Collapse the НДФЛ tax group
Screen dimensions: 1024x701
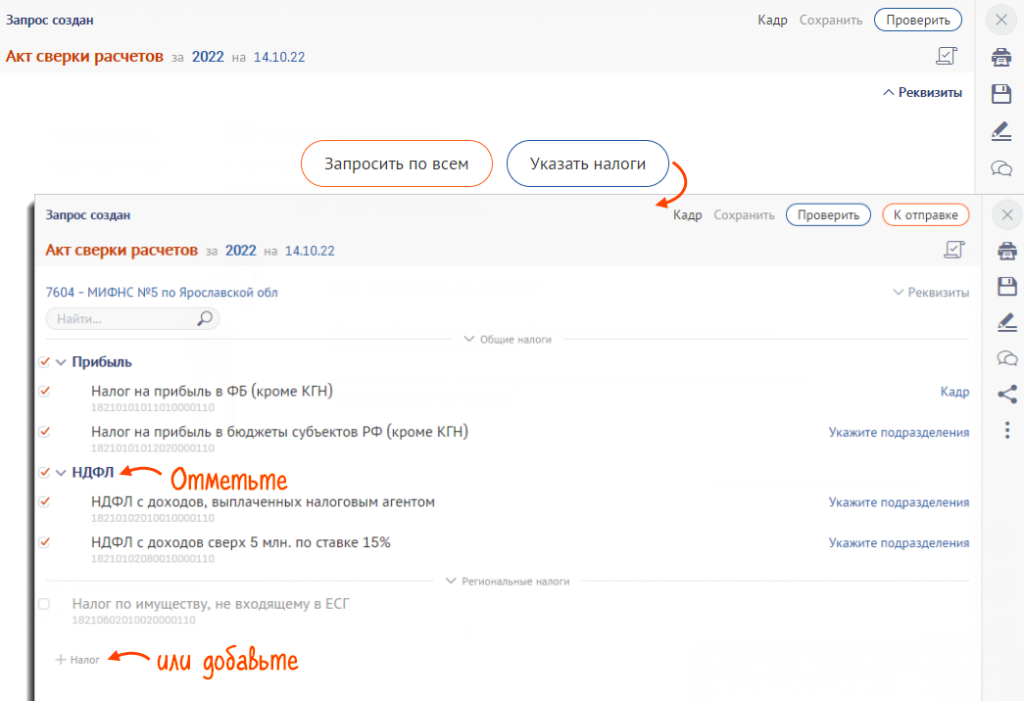pyautogui.click(x=61, y=472)
